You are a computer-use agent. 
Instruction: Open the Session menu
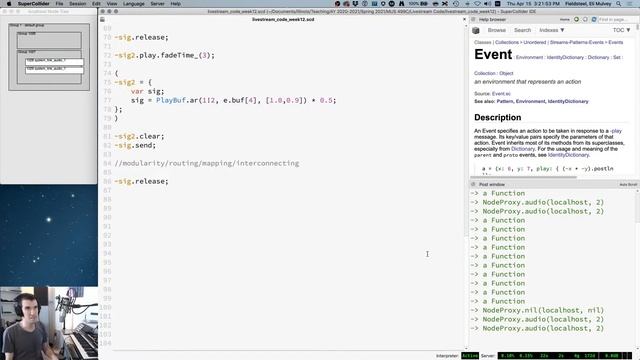[78, 4]
